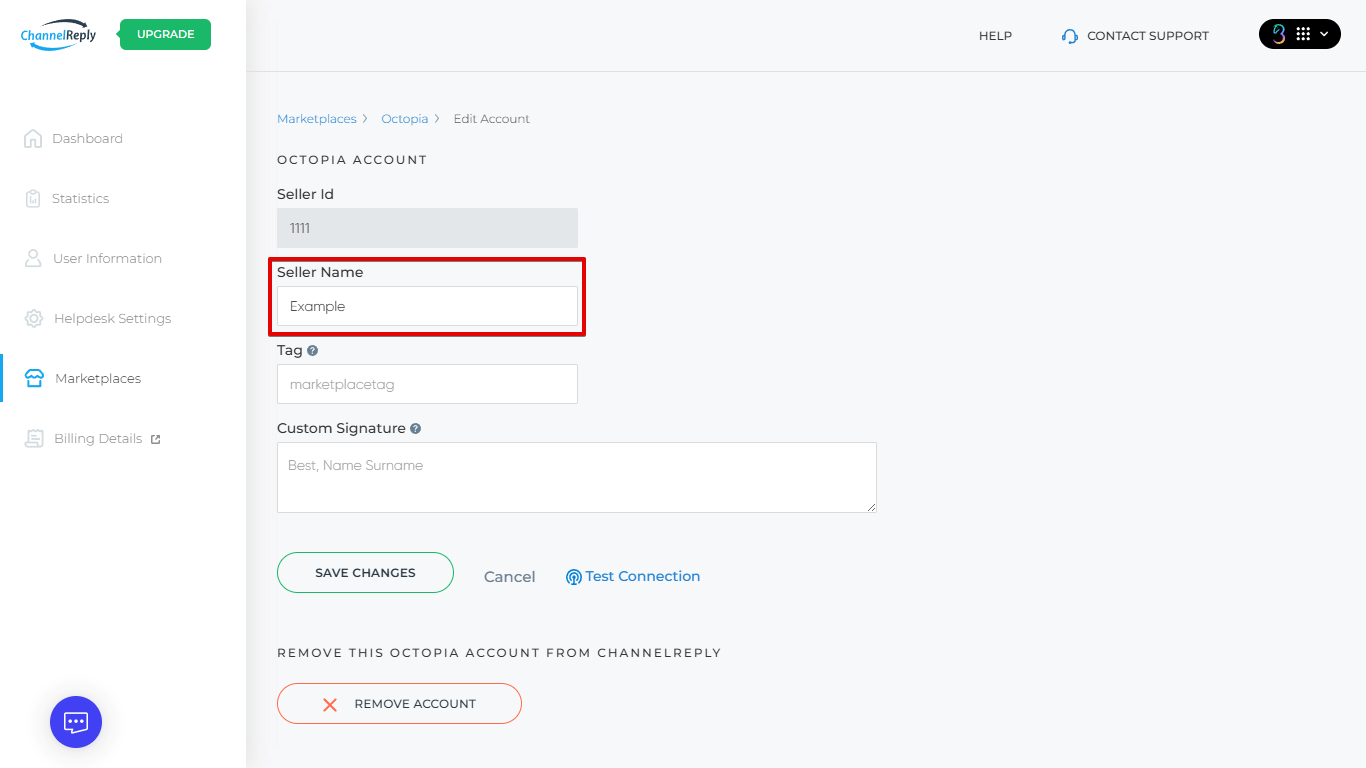1366x768 pixels.
Task: Expand the account dropdown chevron
Action: 1324,34
